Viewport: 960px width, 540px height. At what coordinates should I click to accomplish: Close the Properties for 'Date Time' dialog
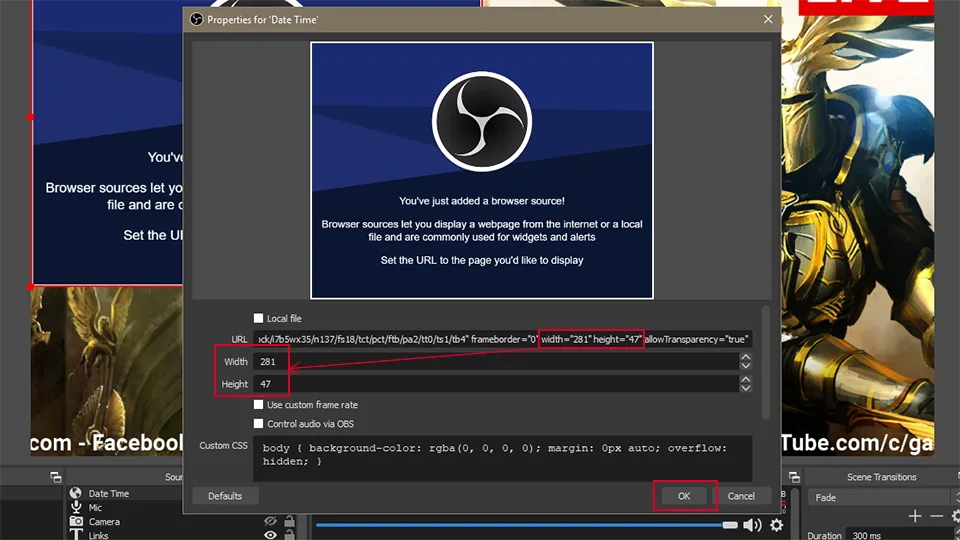[768, 20]
